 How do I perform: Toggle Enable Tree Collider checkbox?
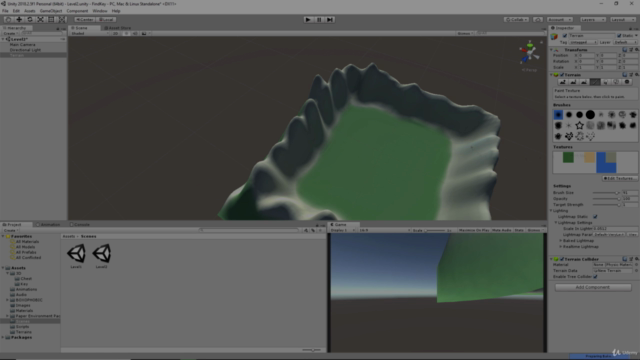(x=596, y=277)
